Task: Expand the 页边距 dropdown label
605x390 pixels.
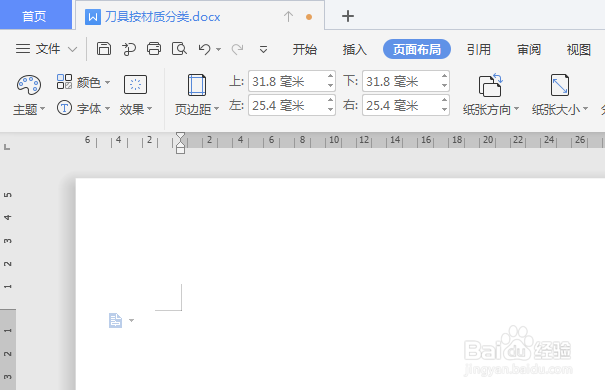Action: [197, 110]
